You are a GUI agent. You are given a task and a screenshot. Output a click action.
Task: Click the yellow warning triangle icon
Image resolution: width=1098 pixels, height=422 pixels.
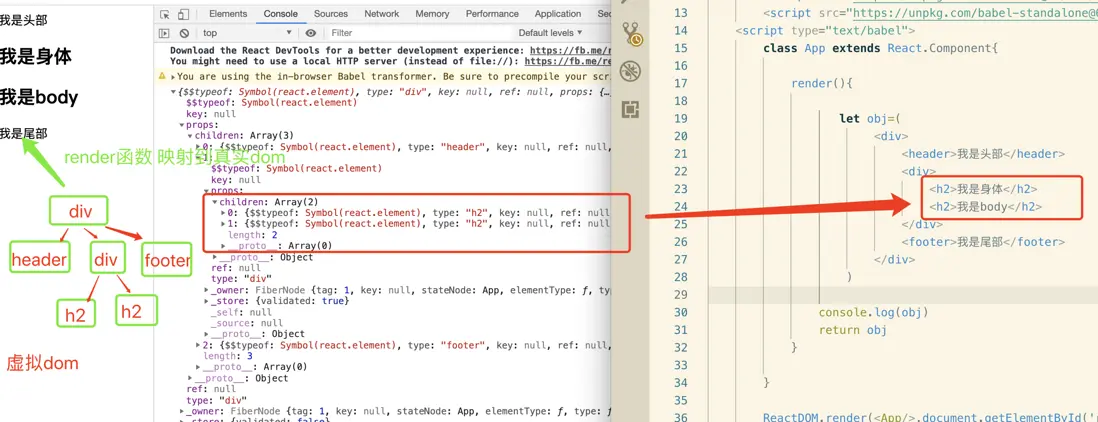(x=162, y=76)
